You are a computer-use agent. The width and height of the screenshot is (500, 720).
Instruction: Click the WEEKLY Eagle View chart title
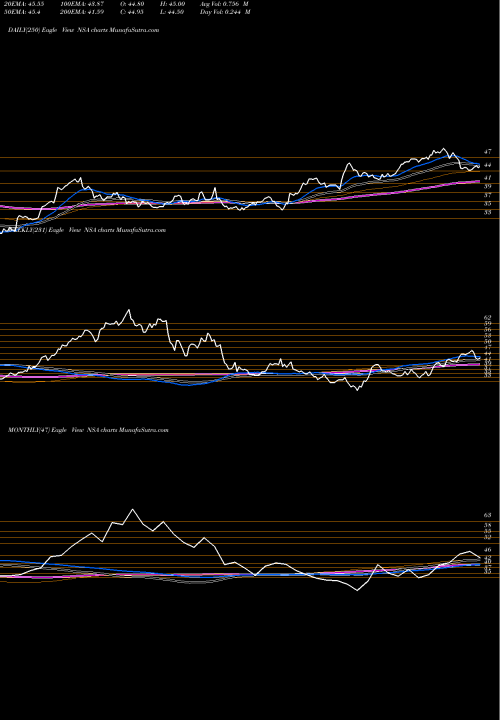coord(87,230)
